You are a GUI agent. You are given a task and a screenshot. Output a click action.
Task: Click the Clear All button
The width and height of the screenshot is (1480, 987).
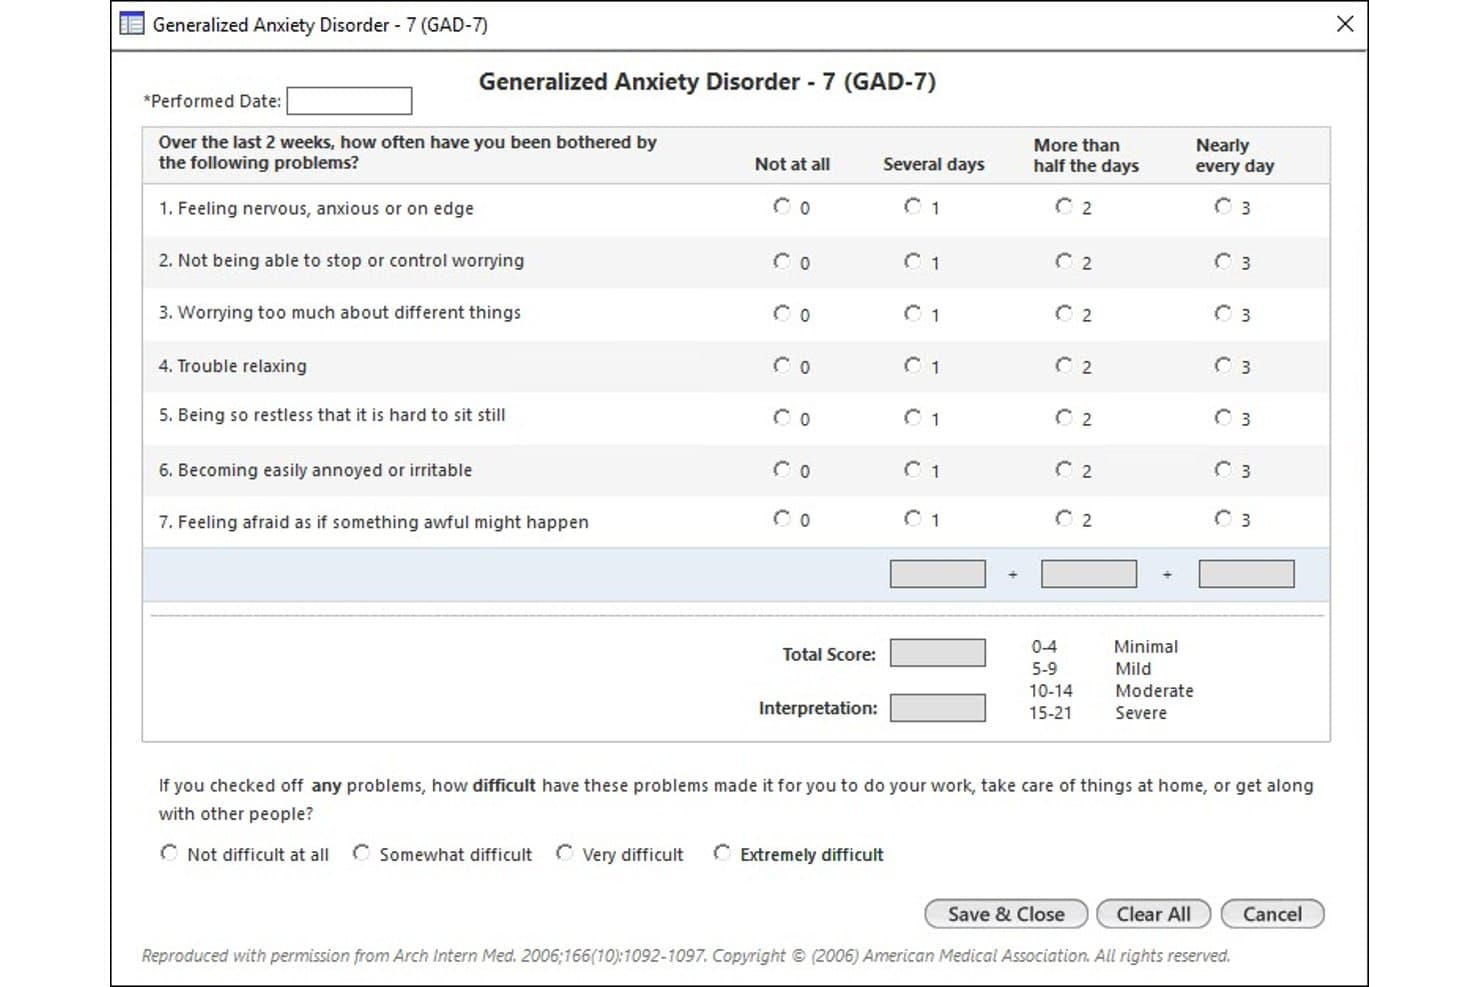[x=1154, y=914]
